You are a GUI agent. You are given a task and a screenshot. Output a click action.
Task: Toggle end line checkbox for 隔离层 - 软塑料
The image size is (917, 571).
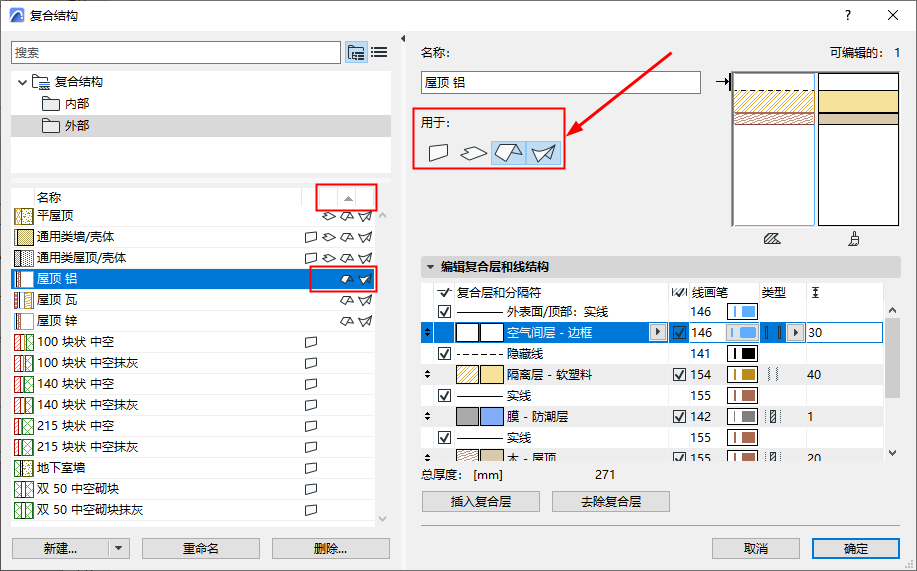pos(679,374)
